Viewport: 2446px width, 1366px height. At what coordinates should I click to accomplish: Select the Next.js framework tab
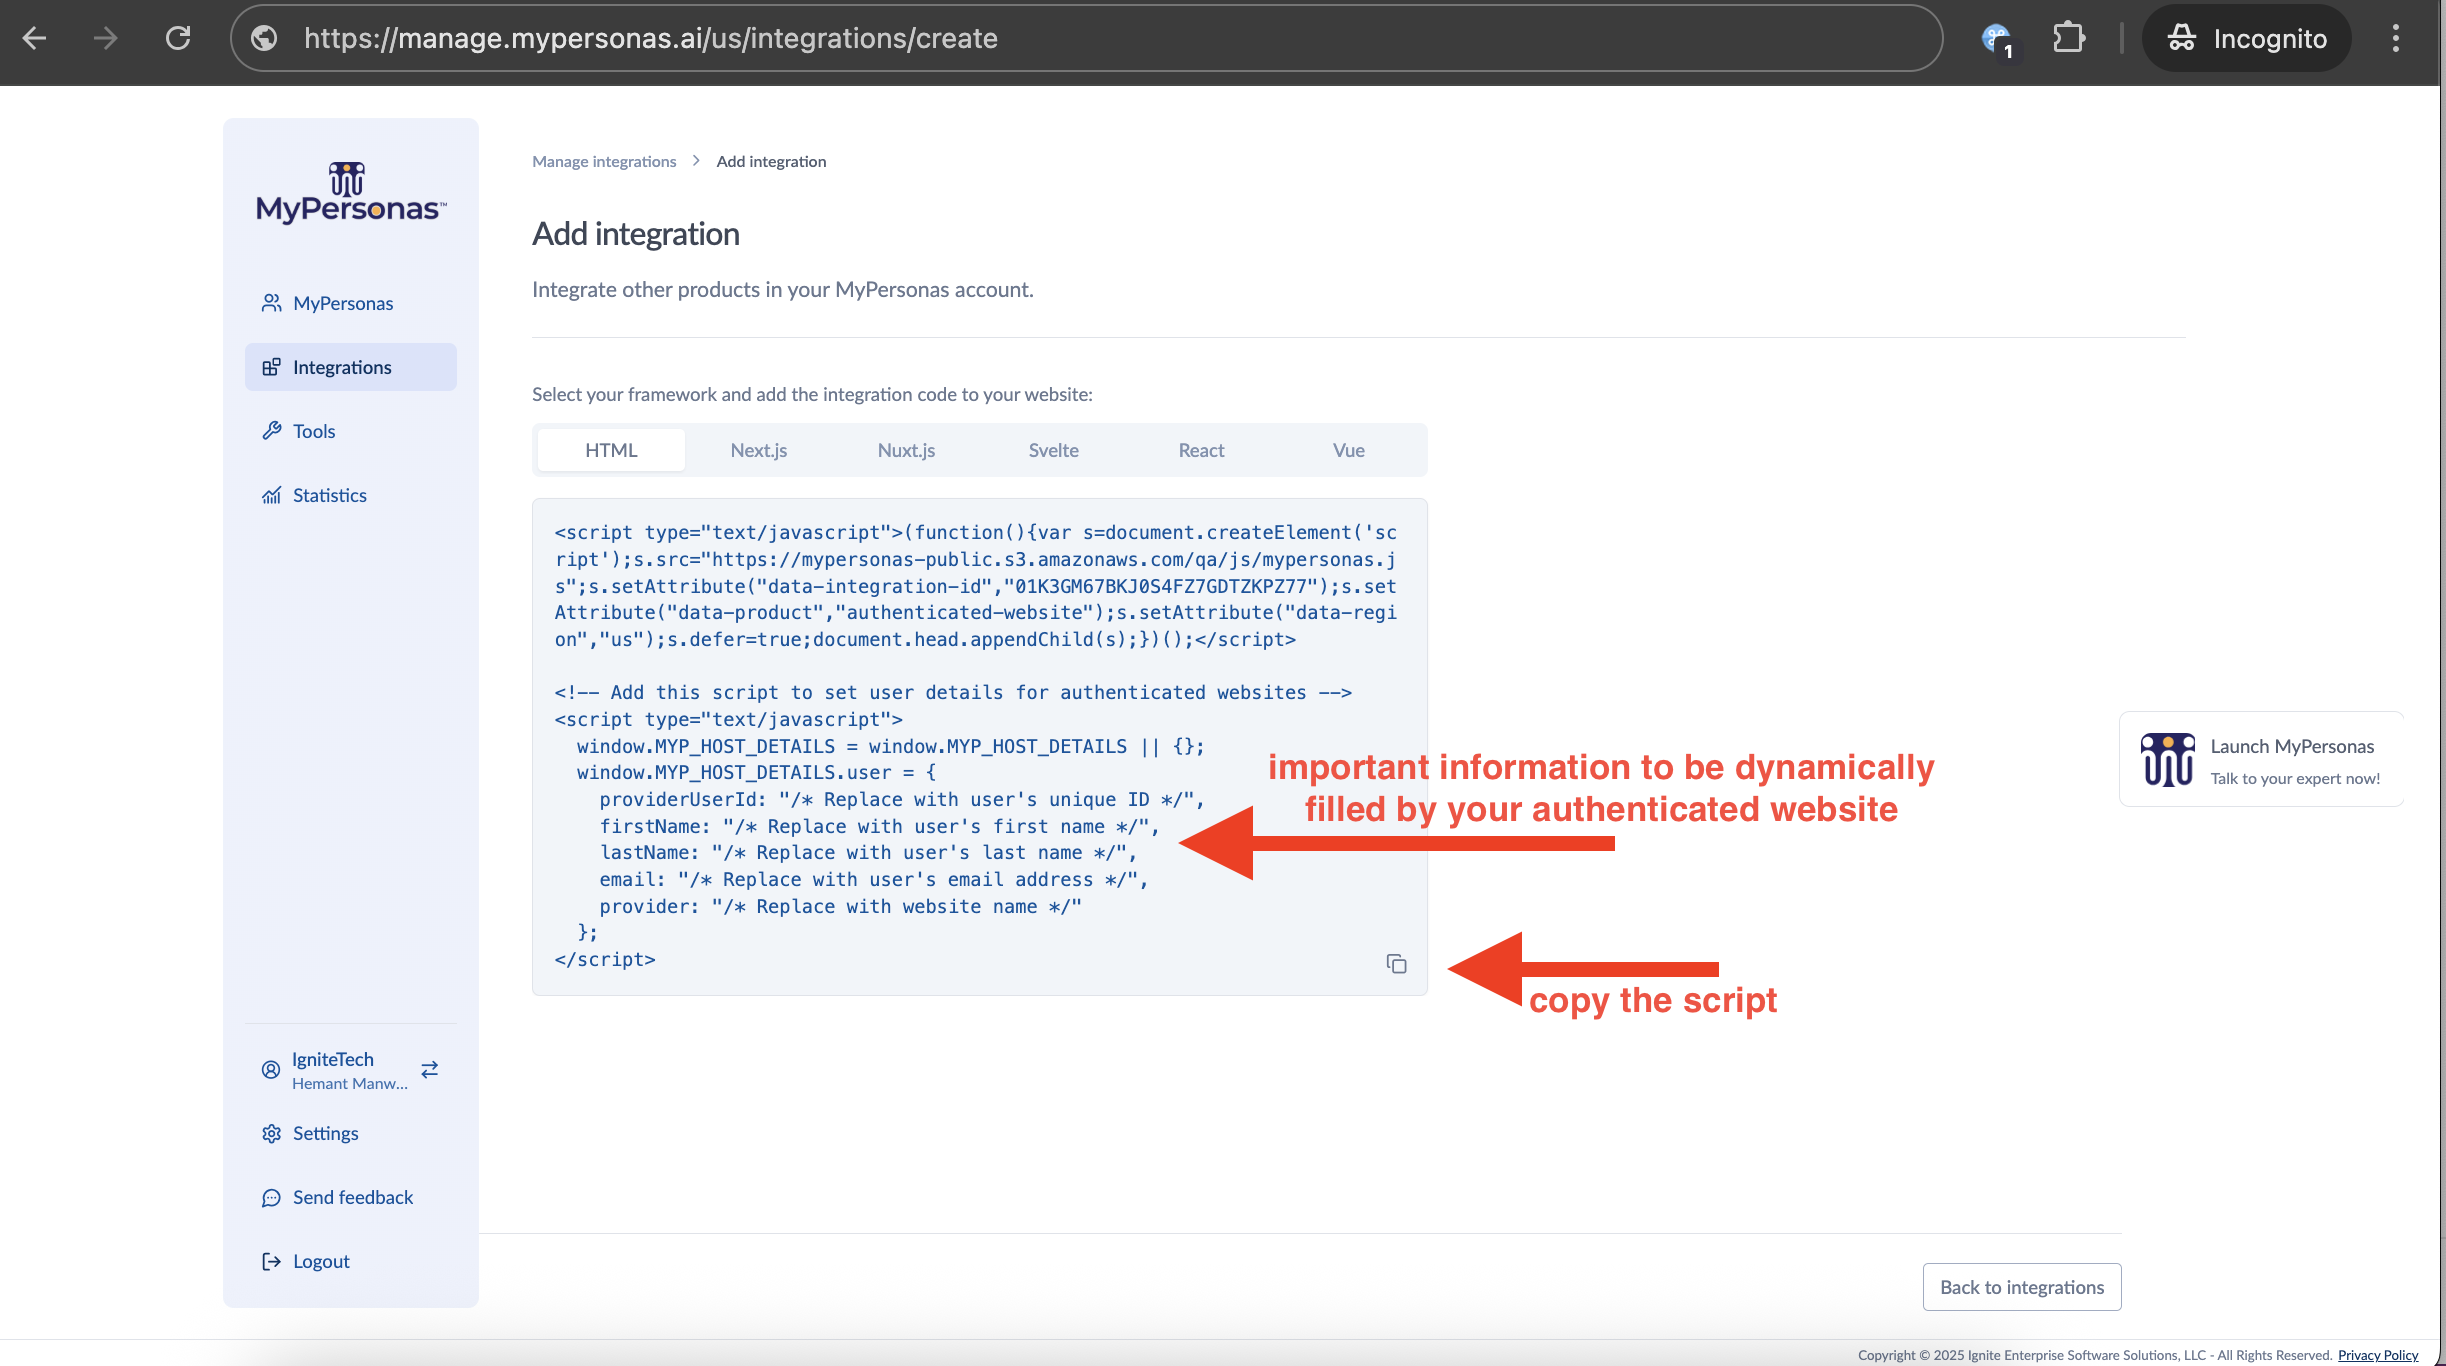pos(759,450)
